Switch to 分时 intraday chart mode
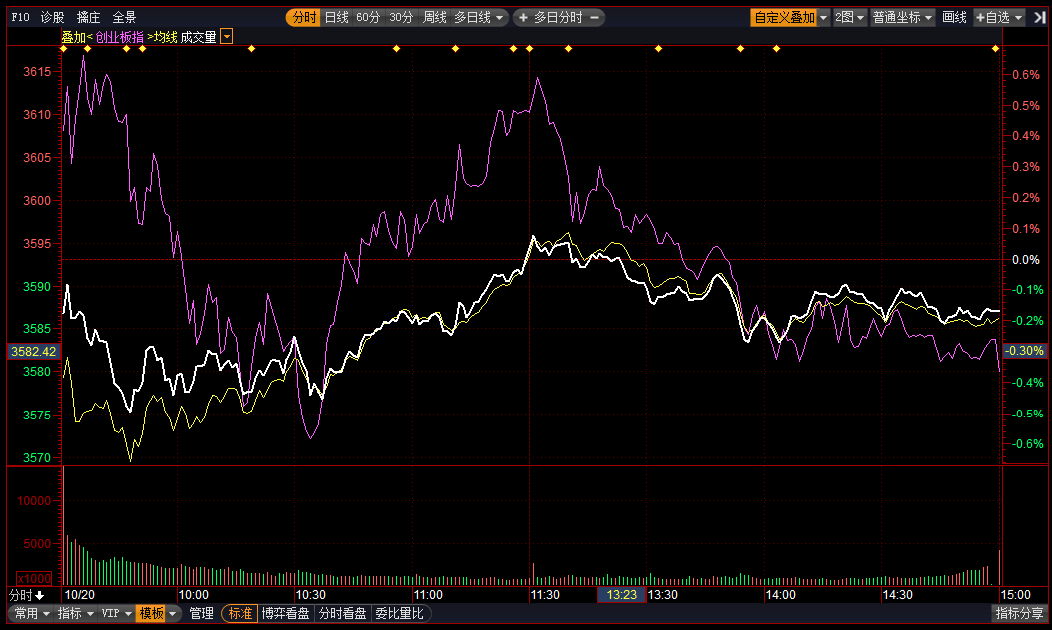 303,17
